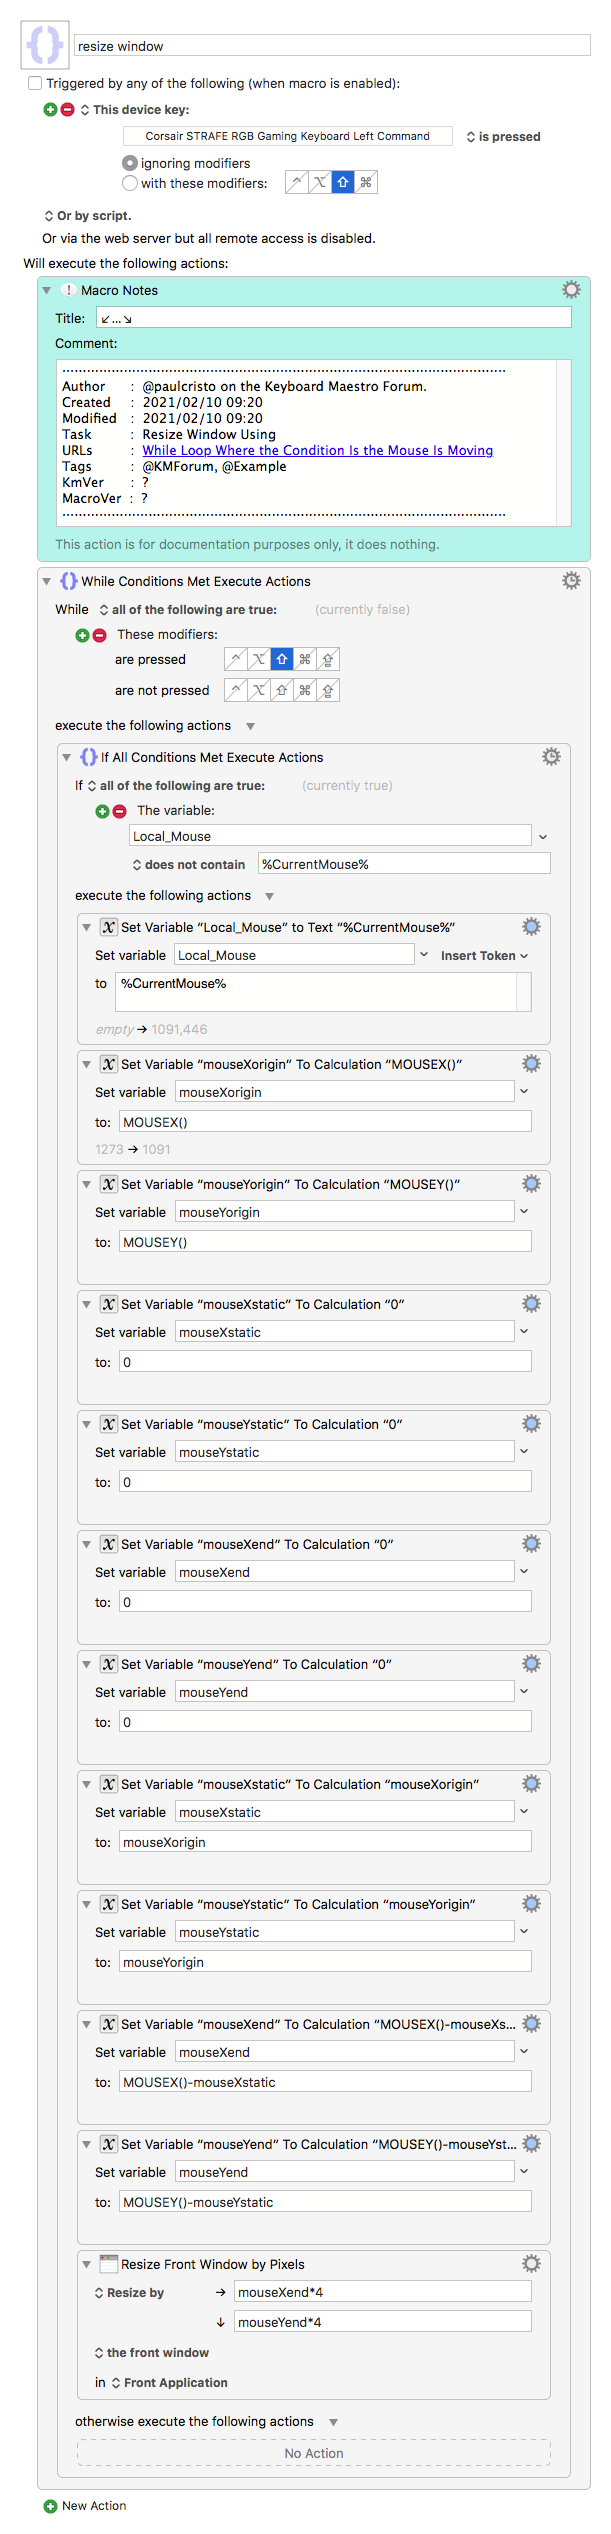Viewport: 611px width, 2534px height.
Task: Collapse the Macro Notes action triangle
Action: click(x=46, y=290)
